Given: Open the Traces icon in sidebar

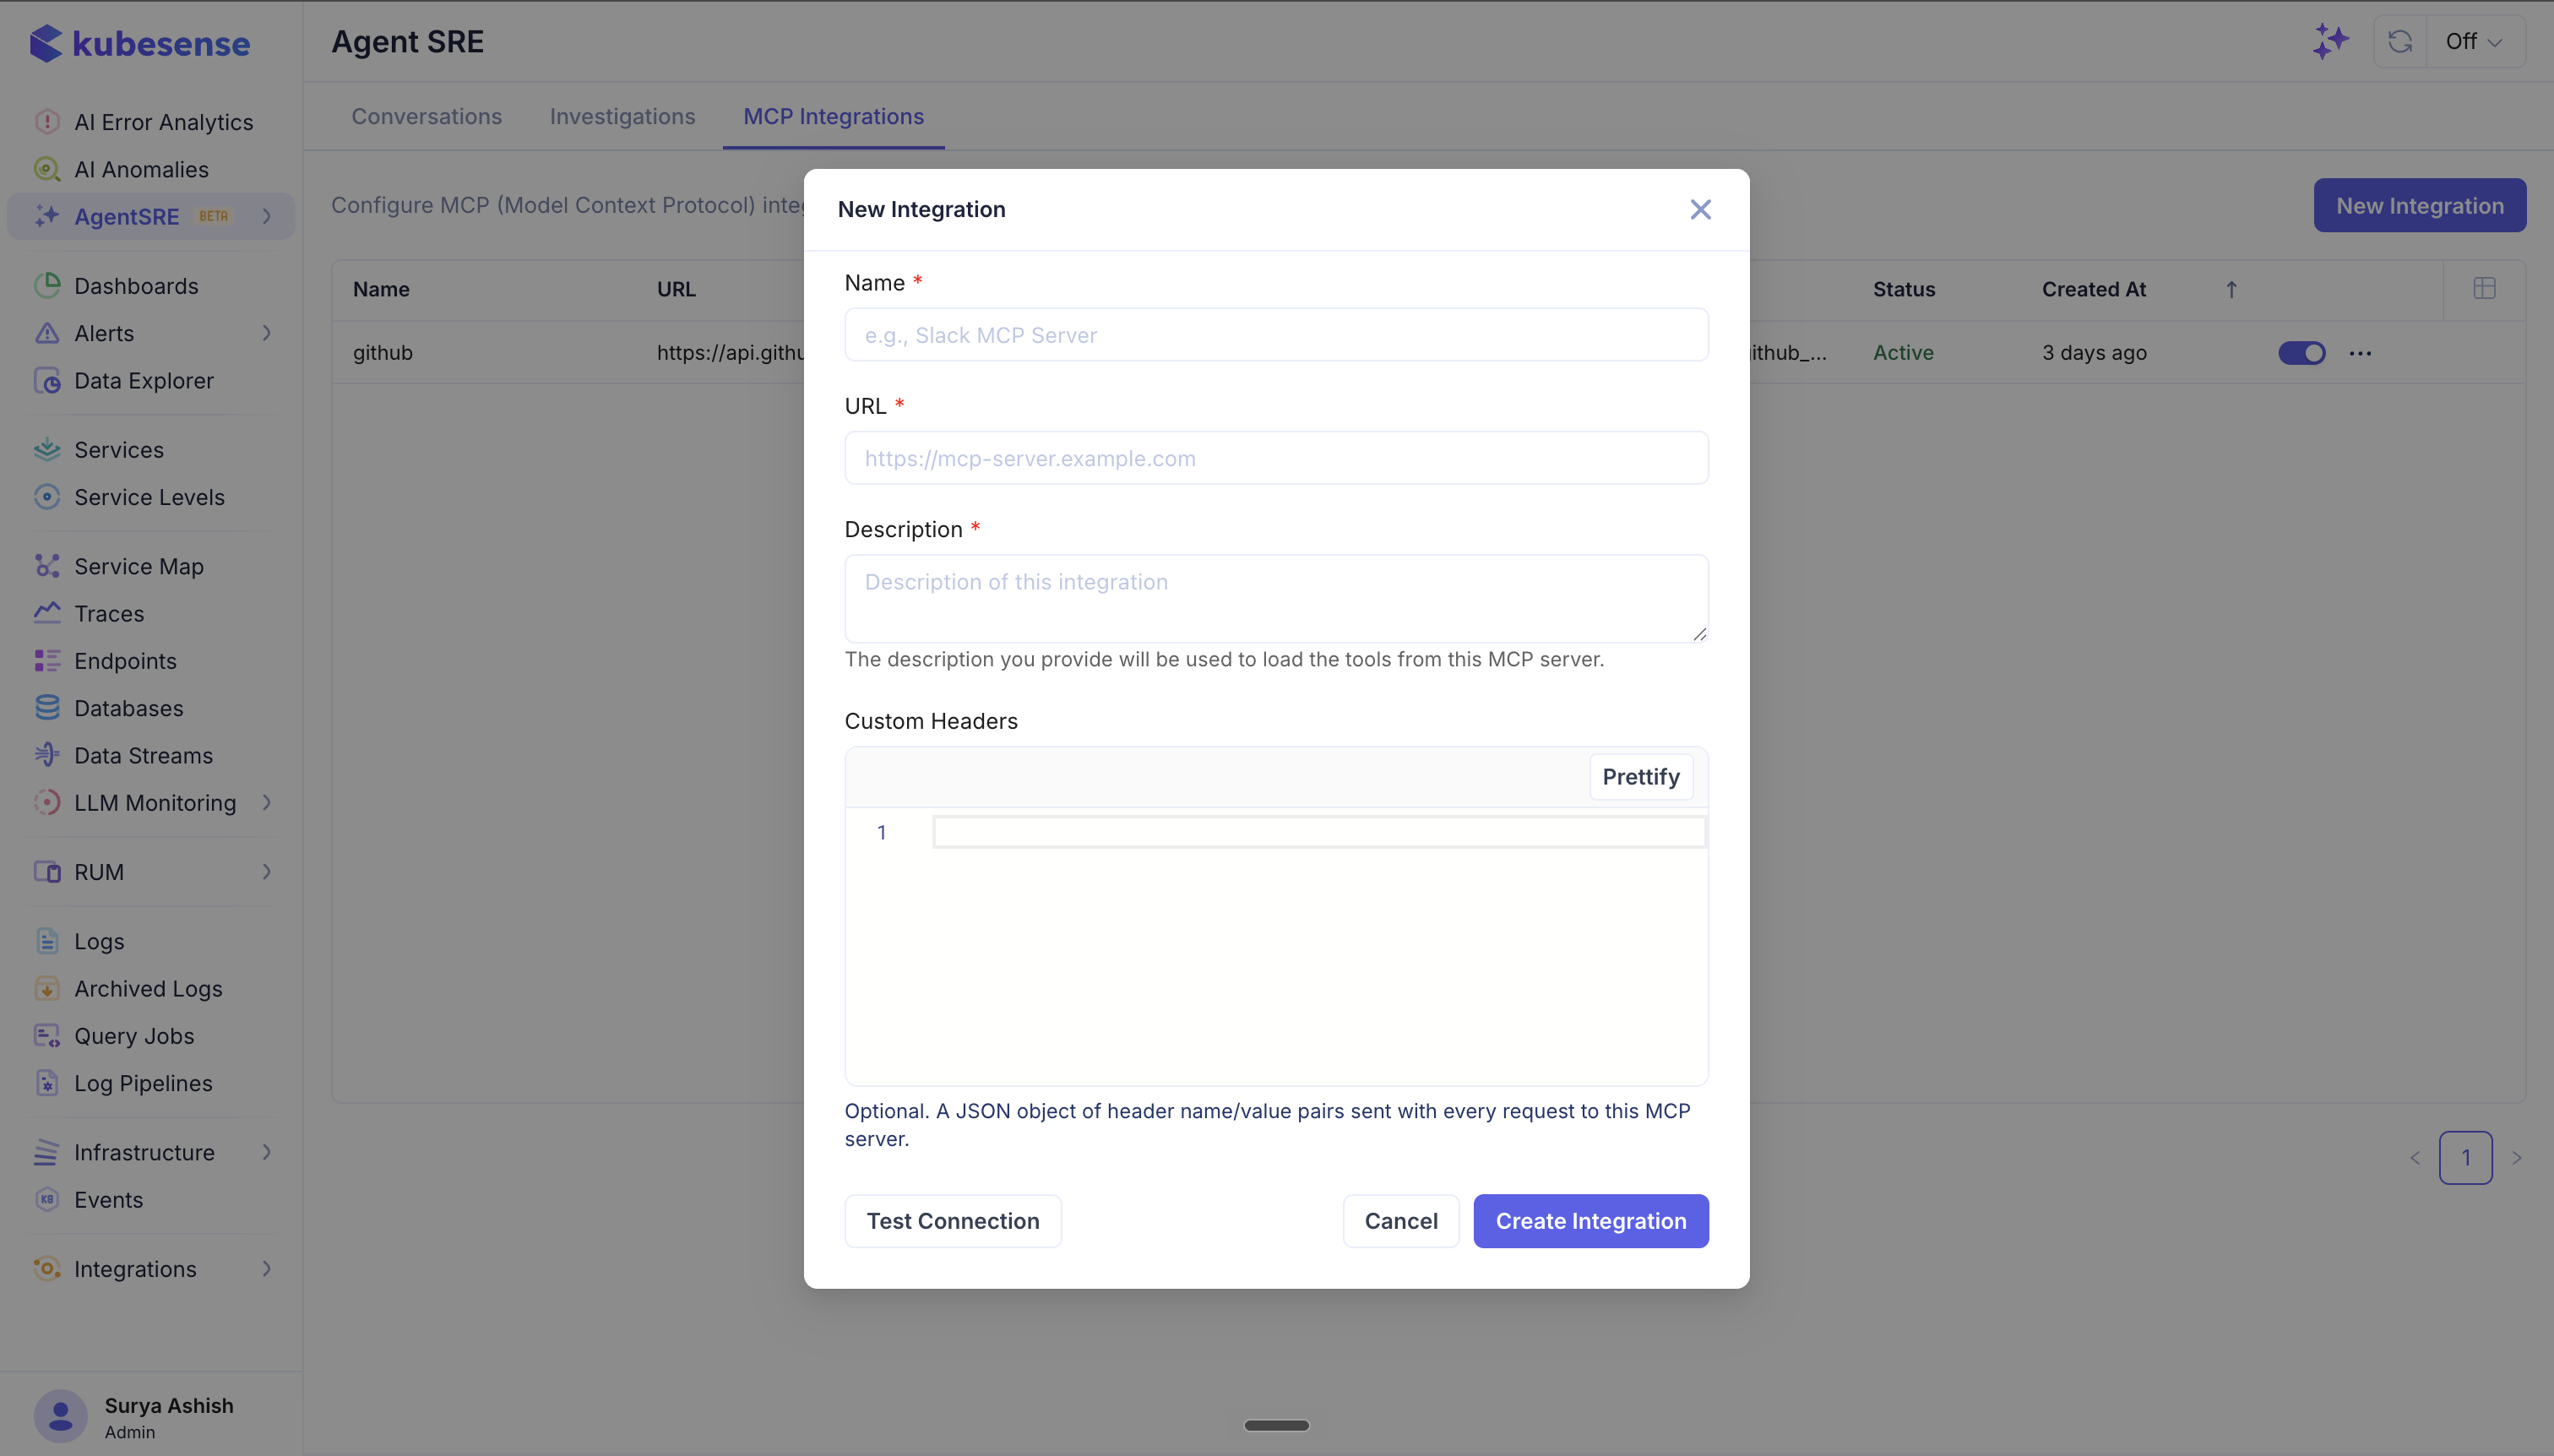Looking at the screenshot, I should coord(47,613).
